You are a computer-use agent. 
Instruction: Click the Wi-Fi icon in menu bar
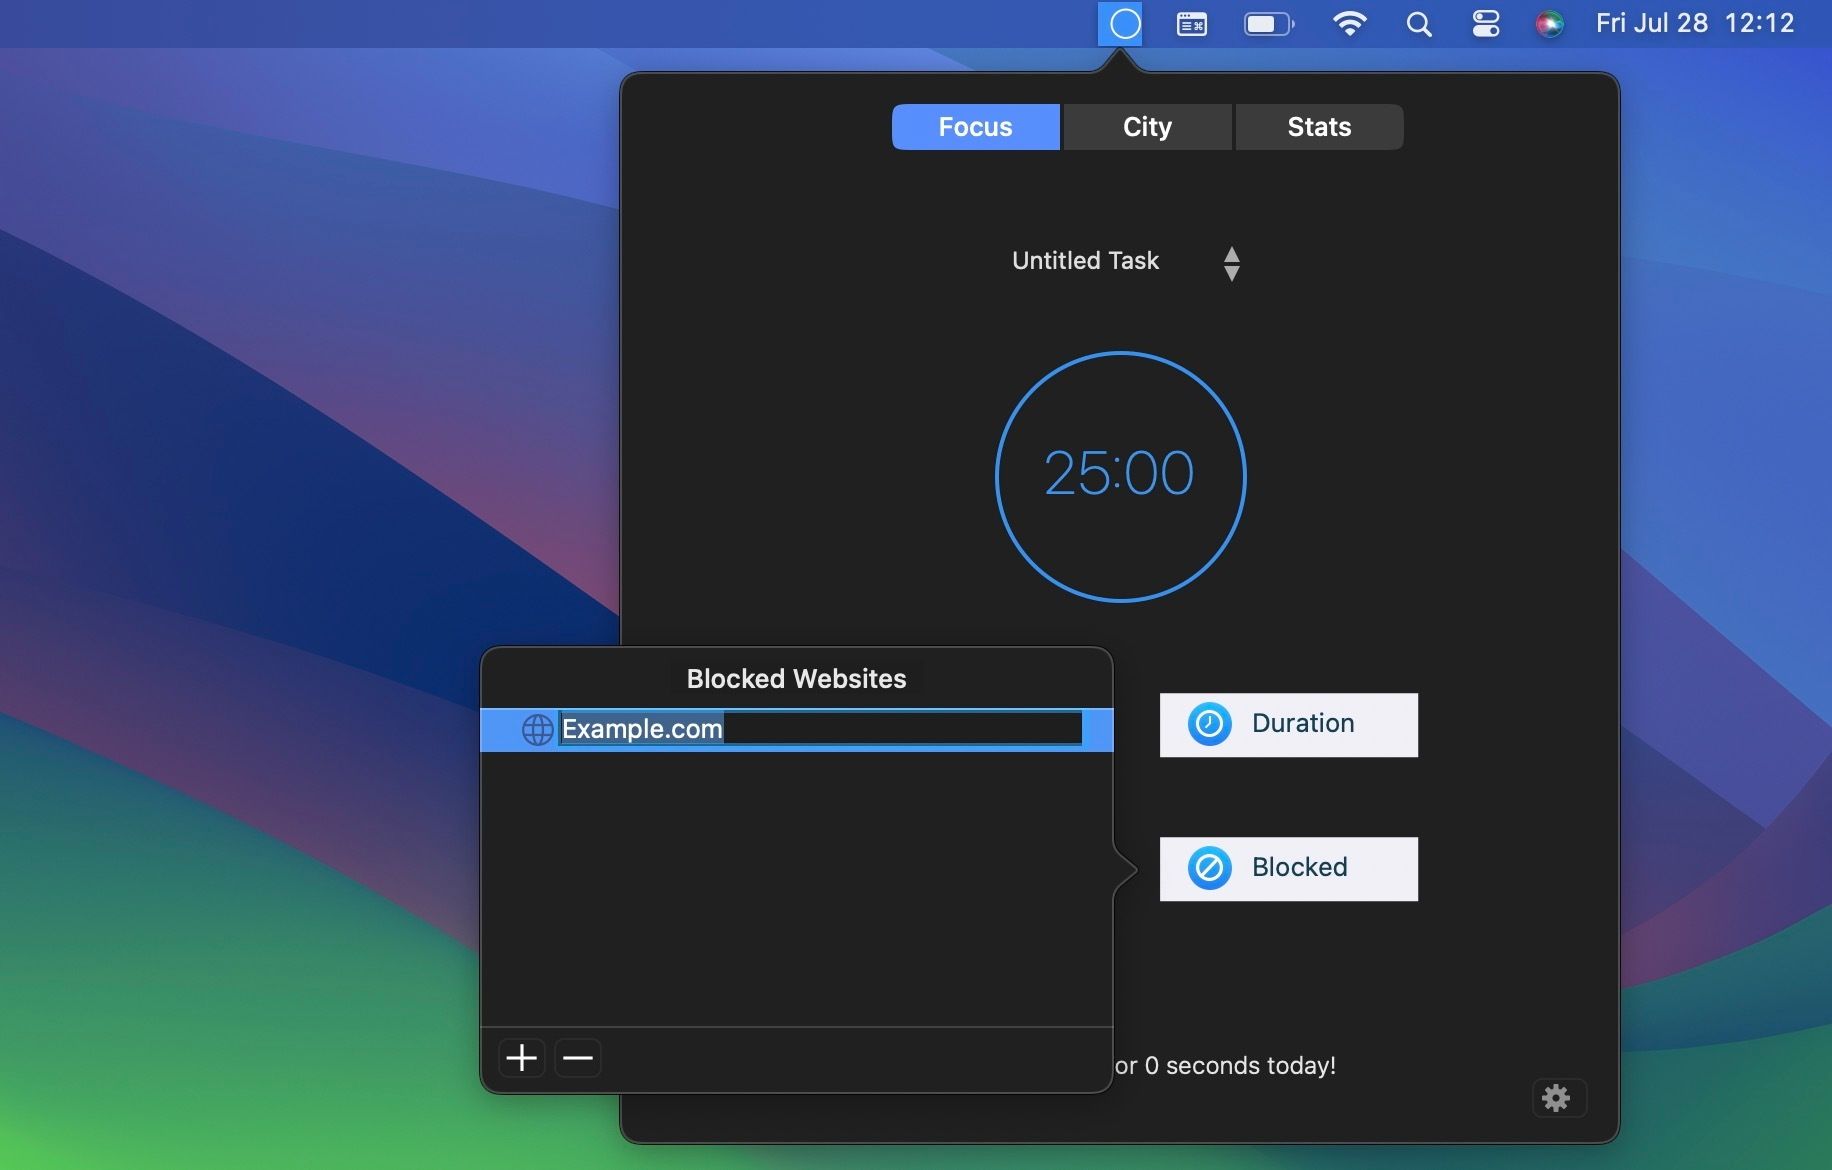[x=1350, y=24]
